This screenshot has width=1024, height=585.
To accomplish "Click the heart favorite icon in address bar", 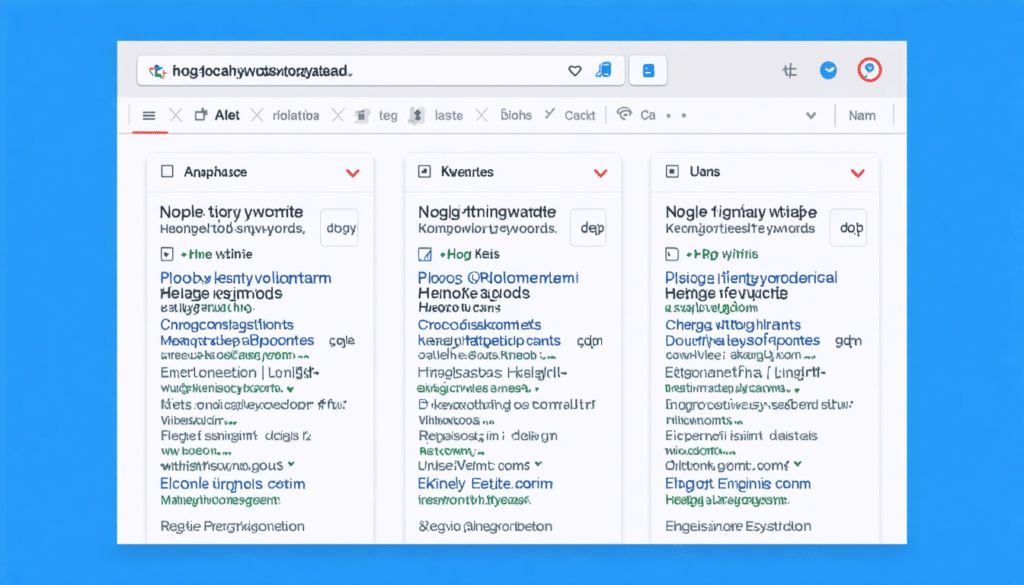I will (575, 71).
